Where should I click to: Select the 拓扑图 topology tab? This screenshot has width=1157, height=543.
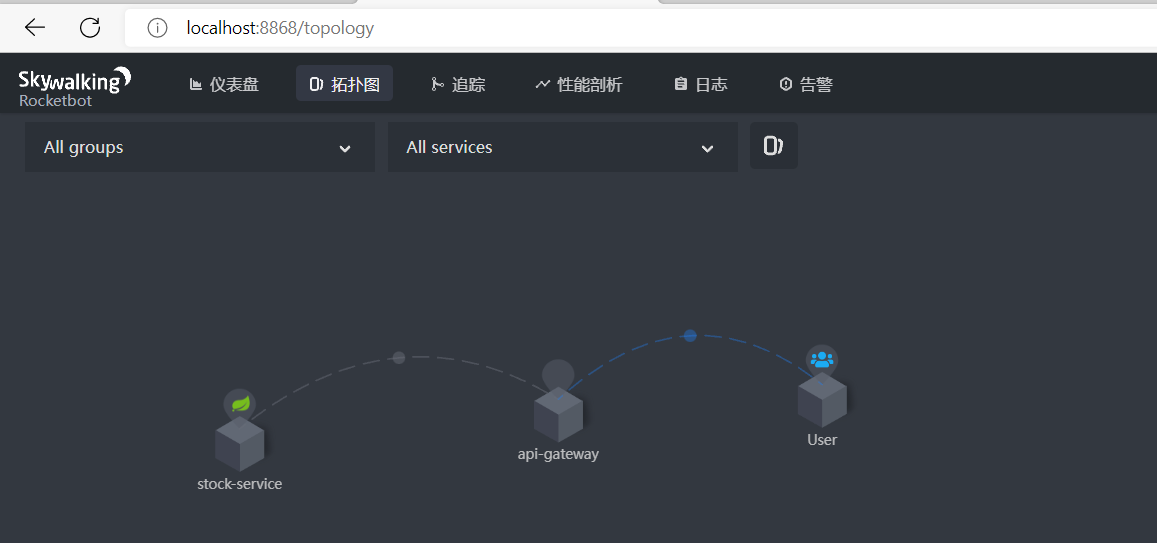(344, 85)
